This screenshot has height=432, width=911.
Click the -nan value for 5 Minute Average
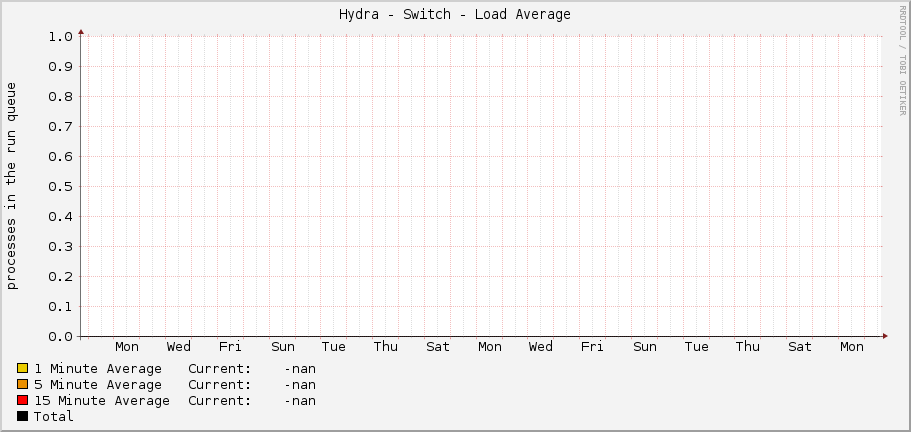tap(300, 385)
